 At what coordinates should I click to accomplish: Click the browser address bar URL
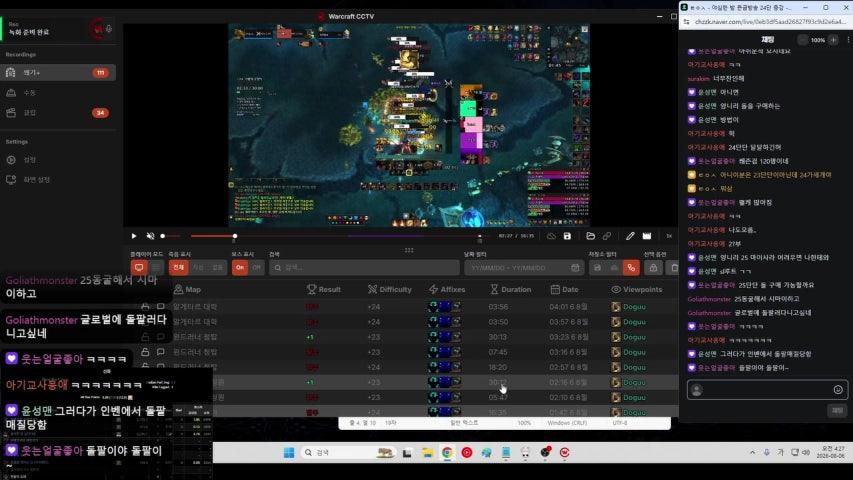coord(770,22)
